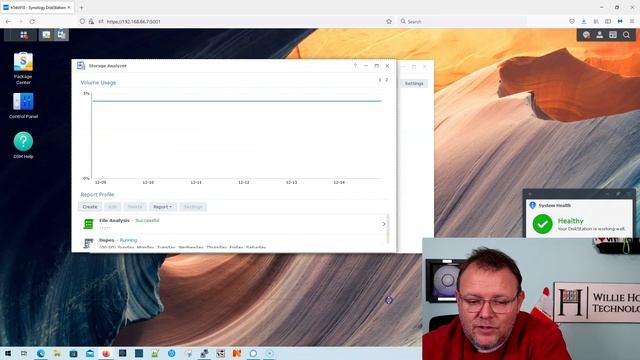Open the DSM user options person icon
The width and height of the screenshot is (640, 360).
(600, 35)
